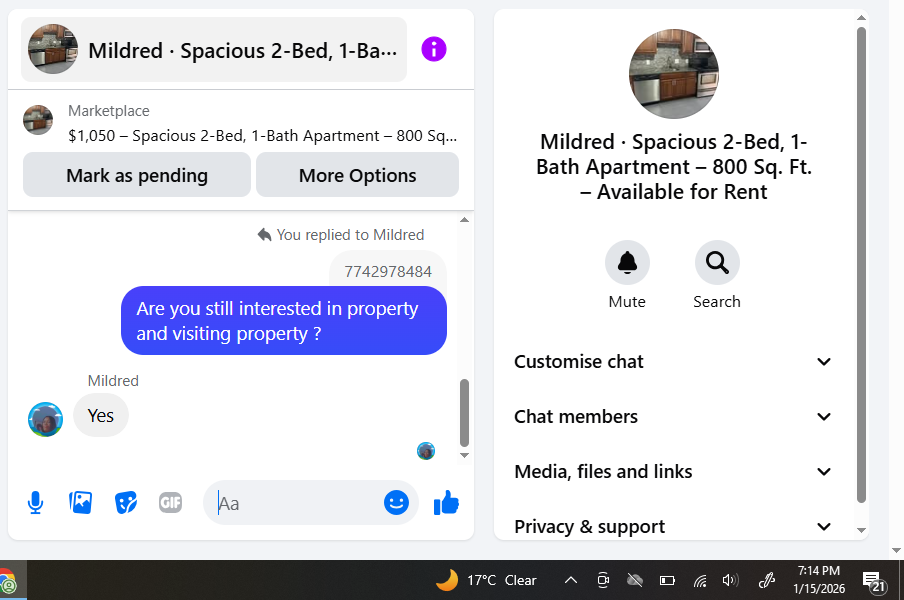Open the emoji smiley picker
The width and height of the screenshot is (904, 600).
397,503
